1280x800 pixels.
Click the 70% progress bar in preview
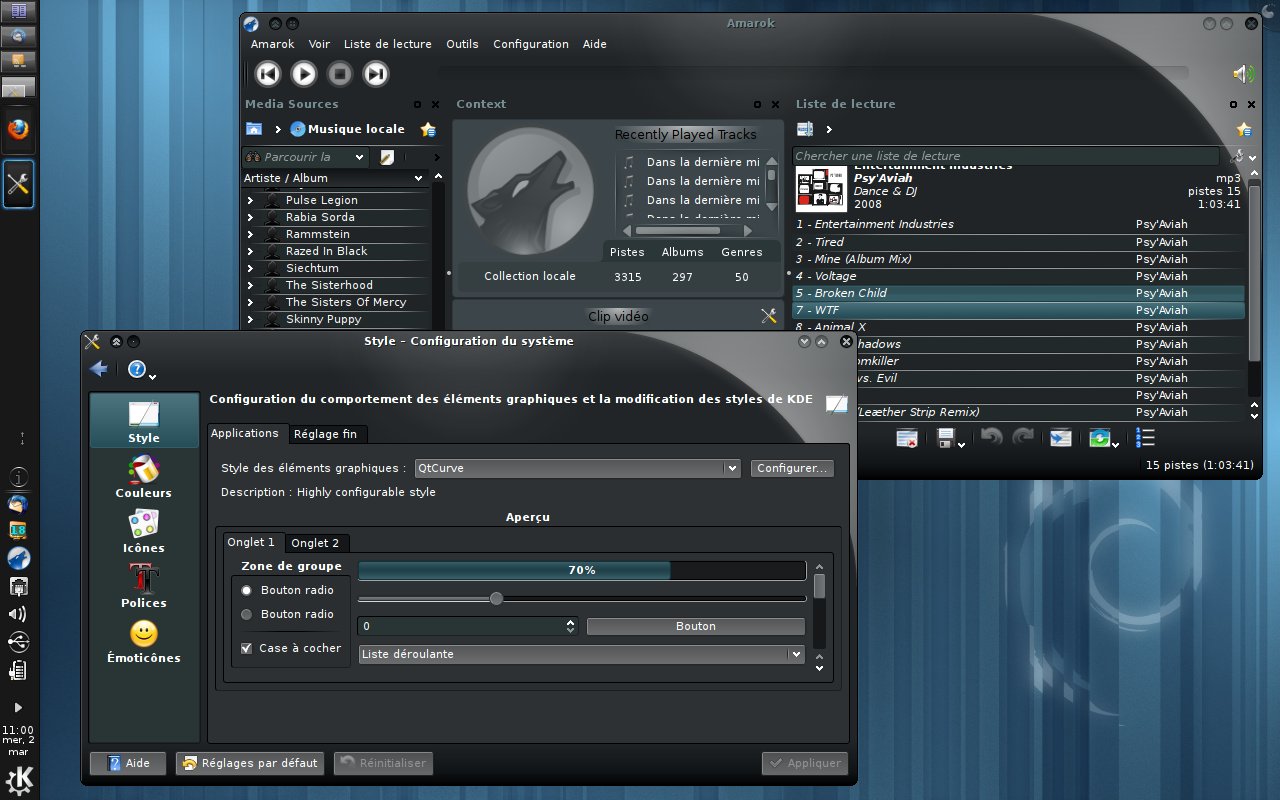click(x=582, y=570)
